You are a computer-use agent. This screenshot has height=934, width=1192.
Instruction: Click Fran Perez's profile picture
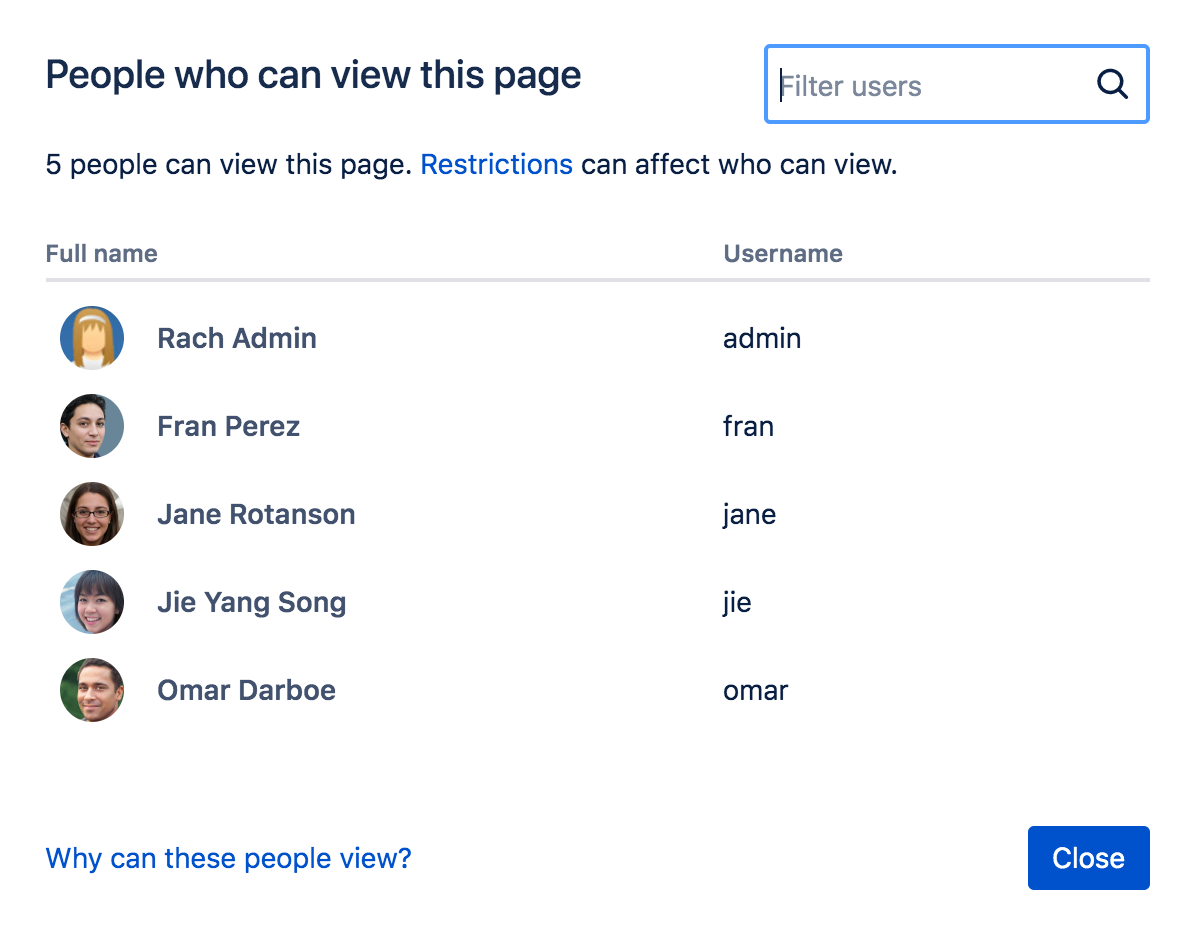(92, 426)
